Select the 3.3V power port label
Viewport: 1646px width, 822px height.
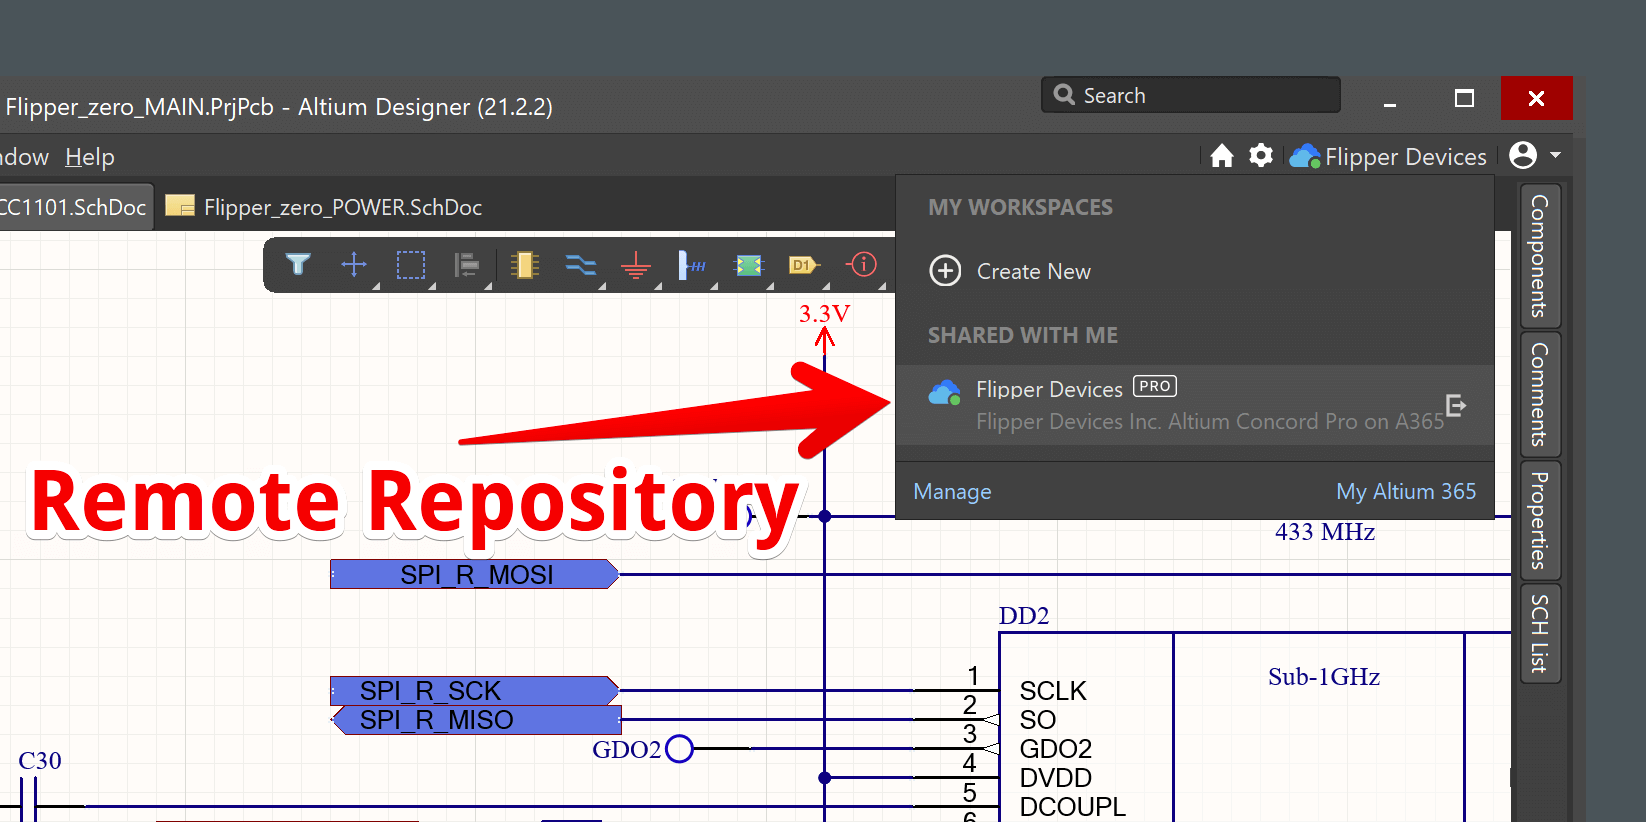tap(824, 314)
